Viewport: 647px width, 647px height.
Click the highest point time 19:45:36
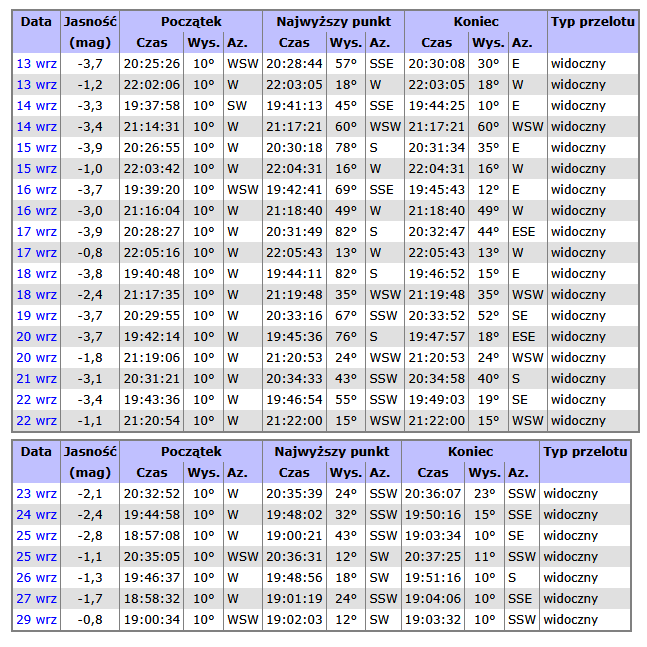point(294,337)
